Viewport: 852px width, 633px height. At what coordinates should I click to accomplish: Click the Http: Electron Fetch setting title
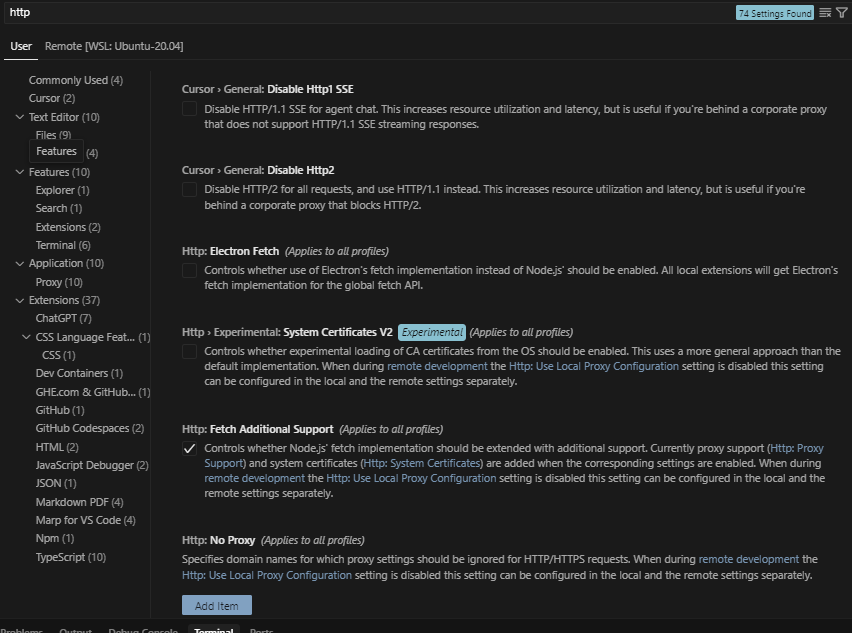tap(230, 251)
